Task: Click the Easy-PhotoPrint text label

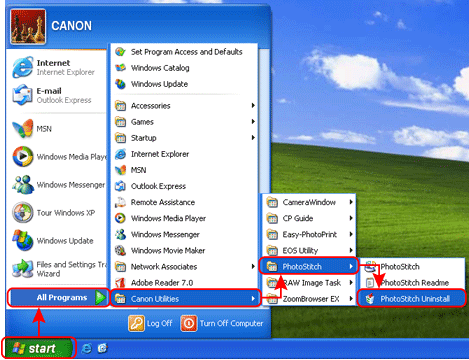Action: tap(310, 234)
